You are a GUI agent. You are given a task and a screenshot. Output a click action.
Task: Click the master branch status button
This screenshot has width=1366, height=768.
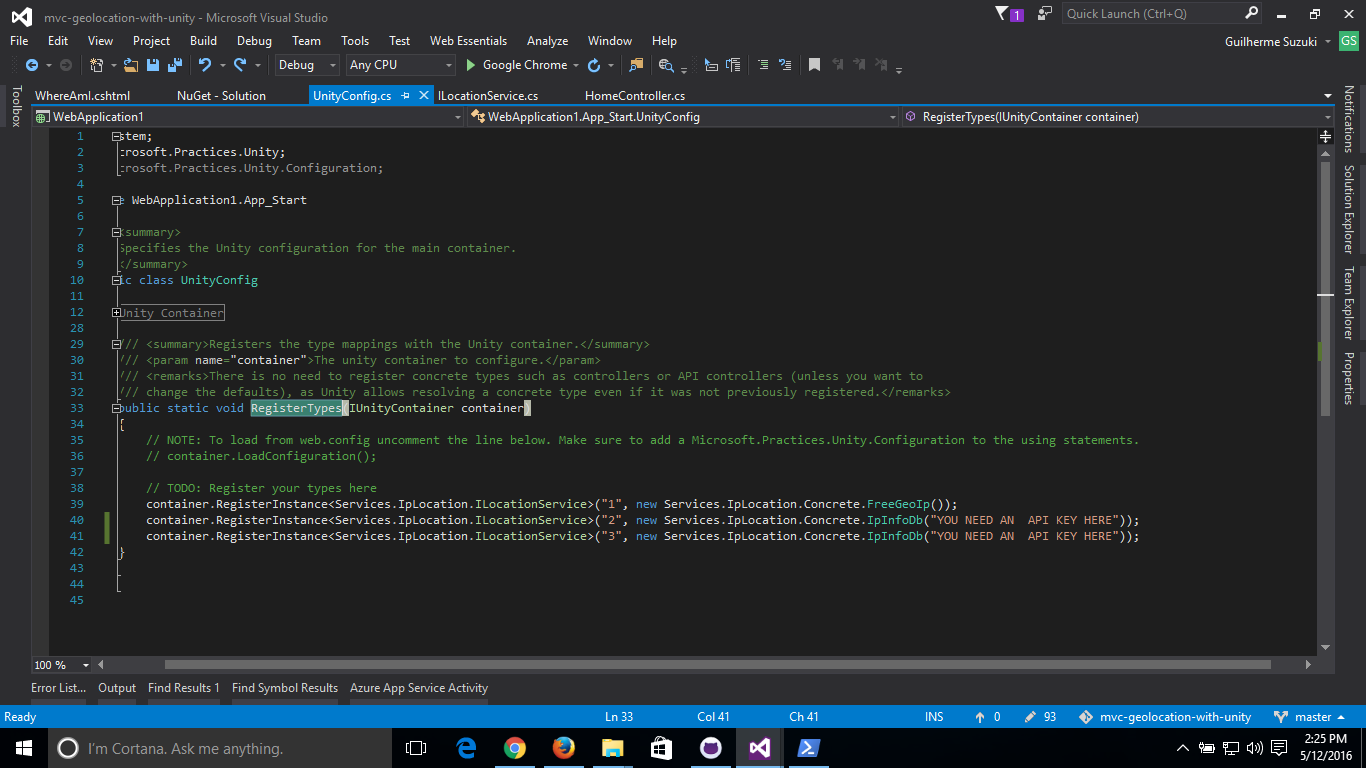1312,717
